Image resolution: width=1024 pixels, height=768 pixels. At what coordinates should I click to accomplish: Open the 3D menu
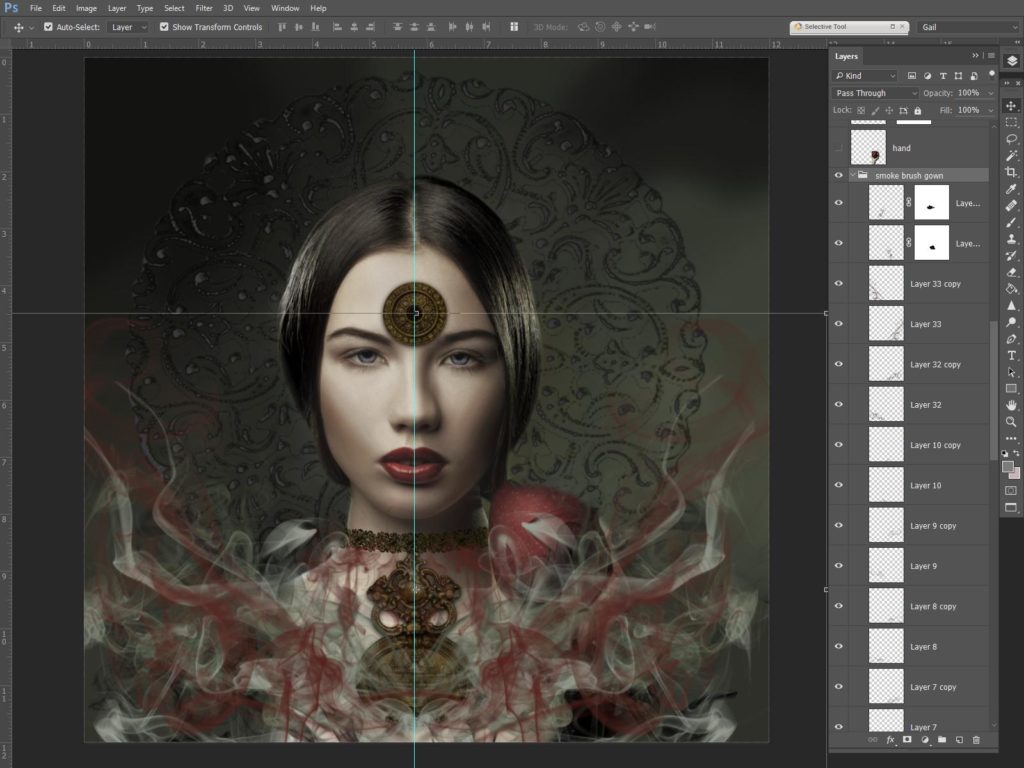click(228, 8)
